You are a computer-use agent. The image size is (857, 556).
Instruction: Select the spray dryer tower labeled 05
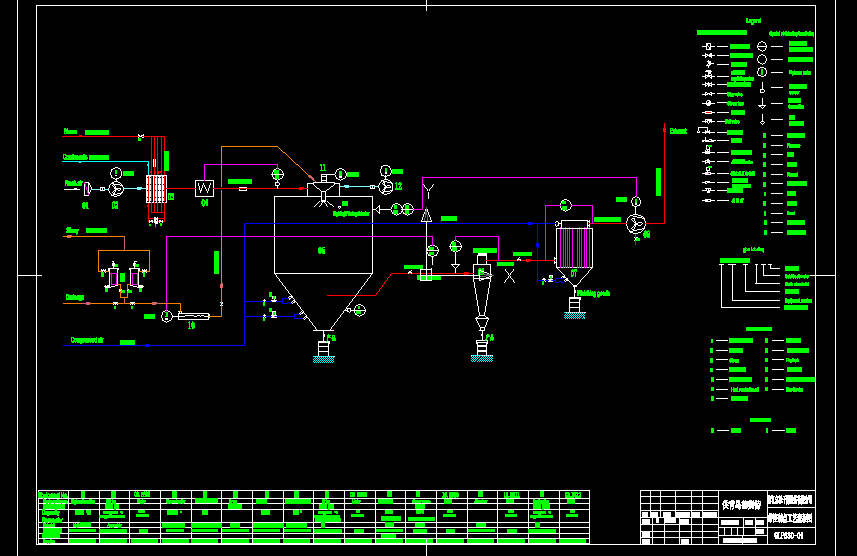[322, 250]
